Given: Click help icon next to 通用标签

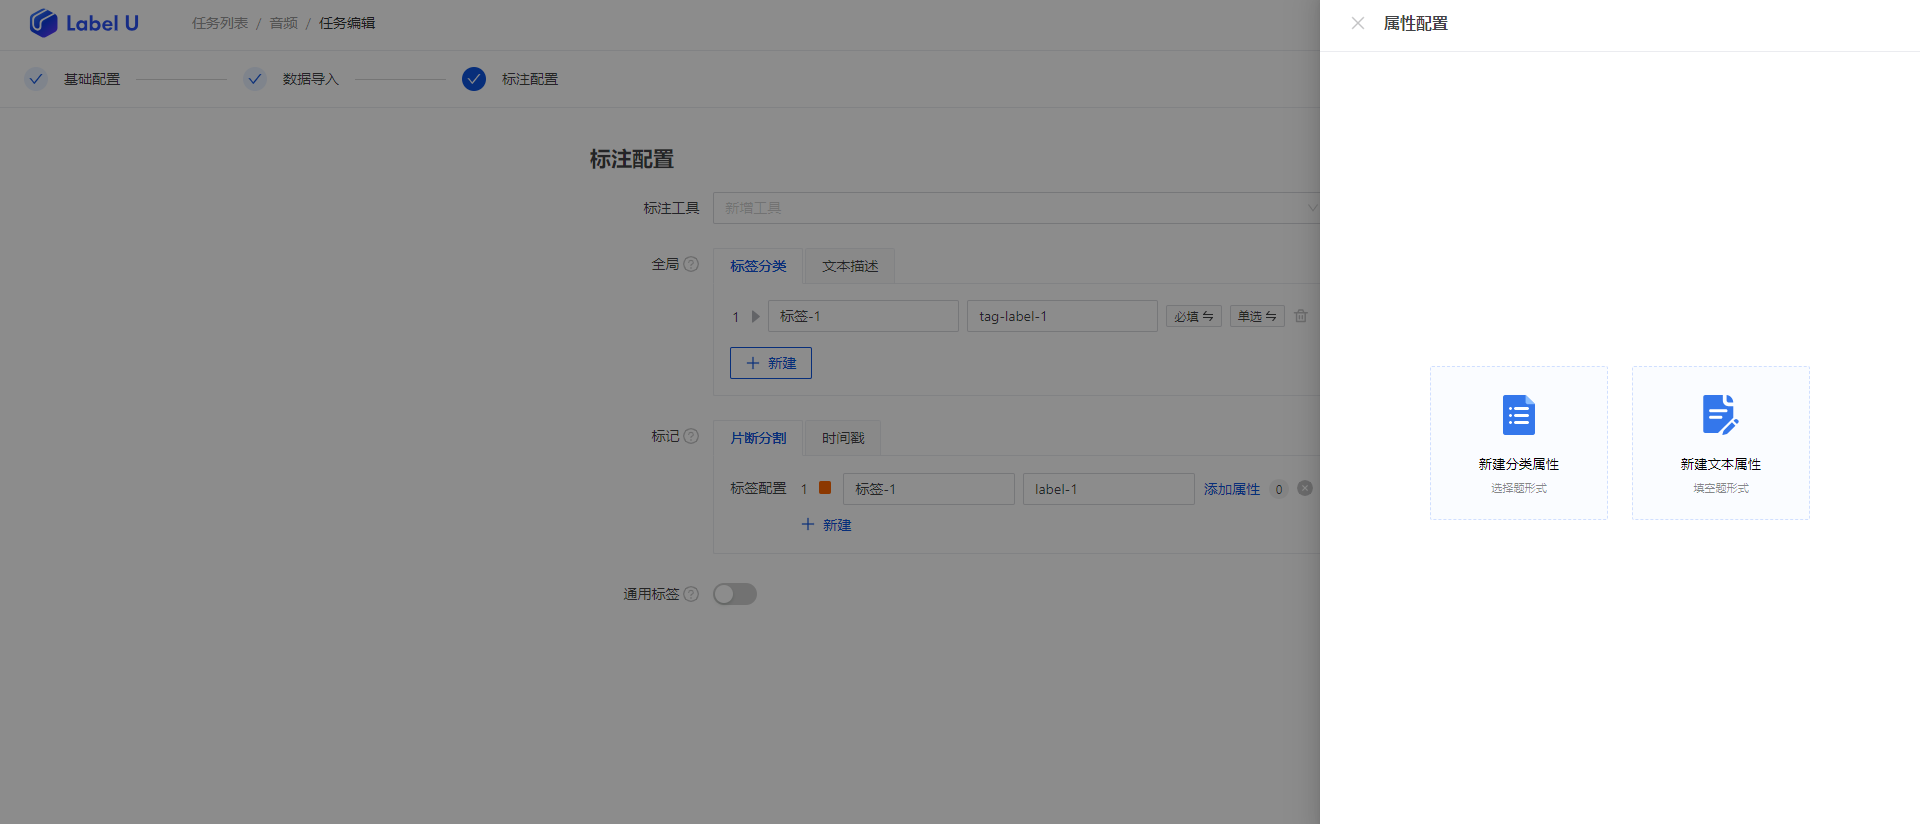Looking at the screenshot, I should [691, 594].
